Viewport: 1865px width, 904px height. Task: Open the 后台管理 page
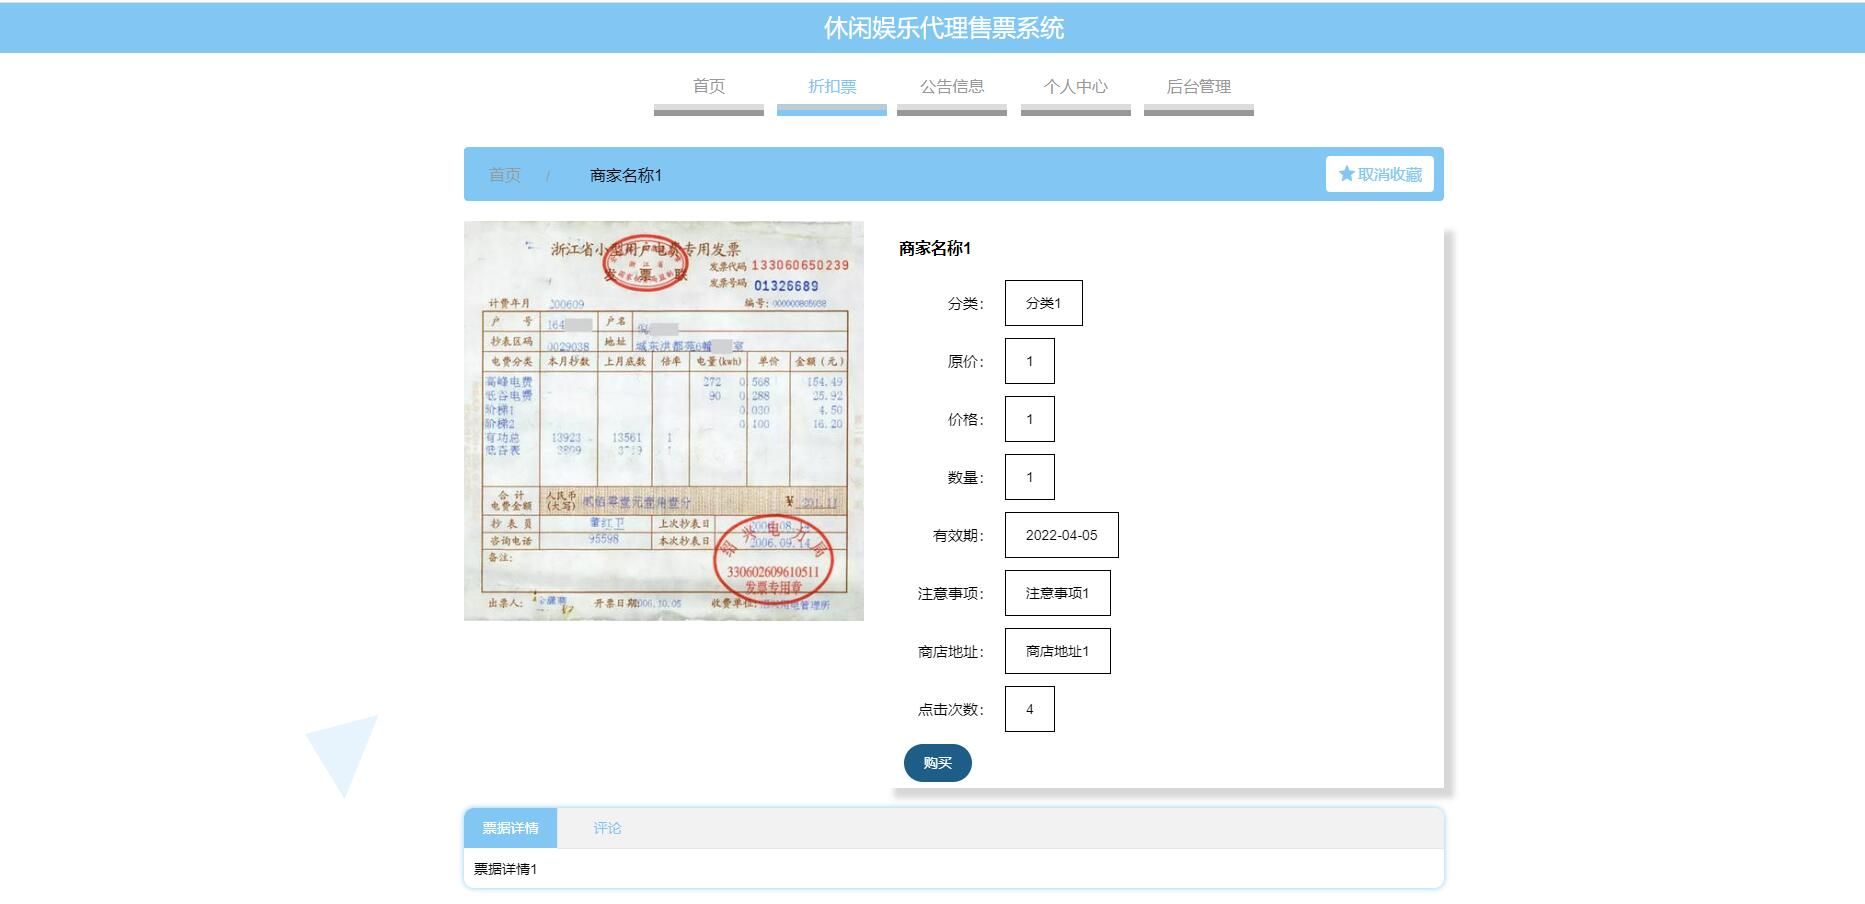coord(1198,87)
